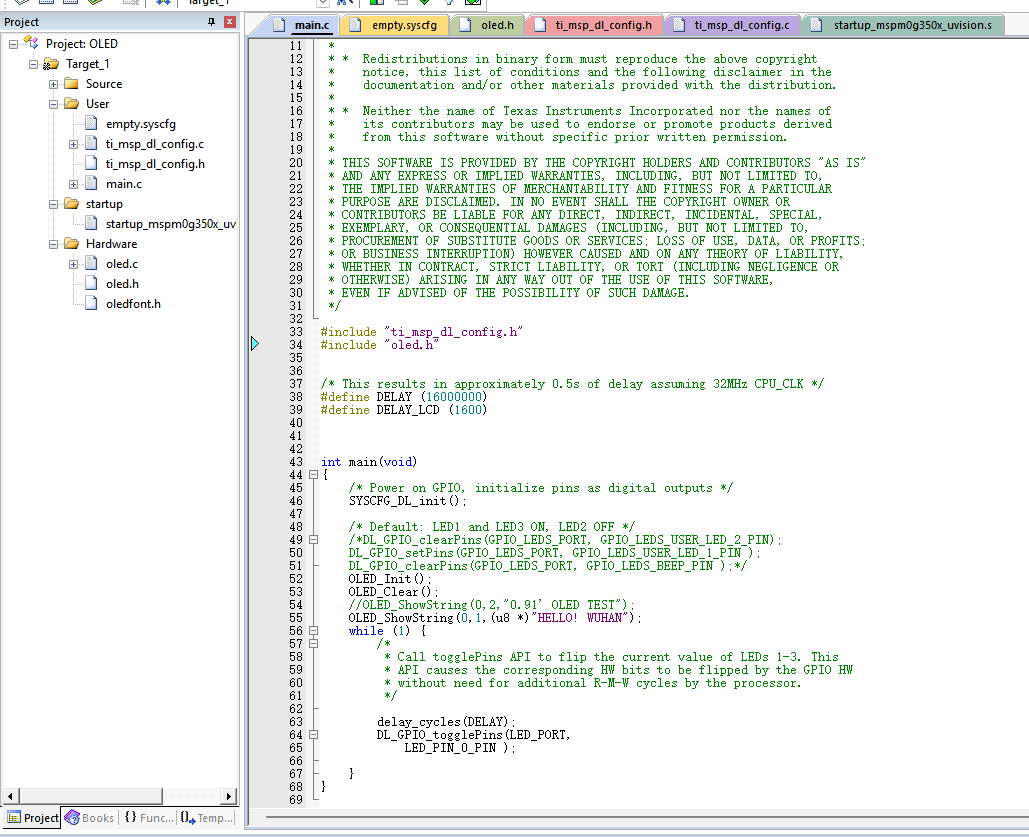Select oledfont.h in the project tree
Image resolution: width=1029 pixels, height=837 pixels.
pyautogui.click(x=133, y=304)
